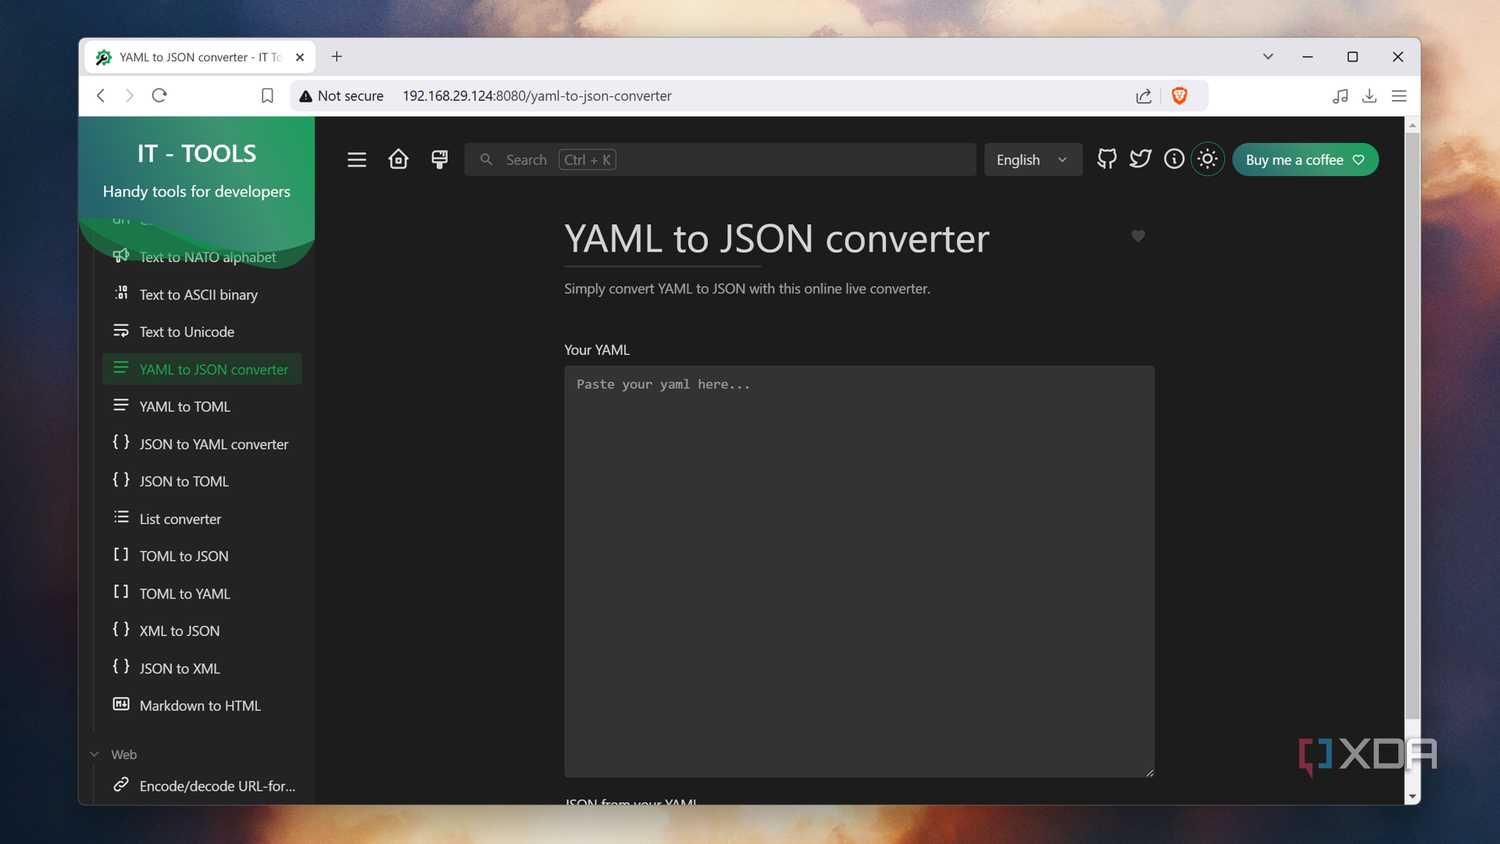1500x844 pixels.
Task: Open browser downloads
Action: point(1370,96)
